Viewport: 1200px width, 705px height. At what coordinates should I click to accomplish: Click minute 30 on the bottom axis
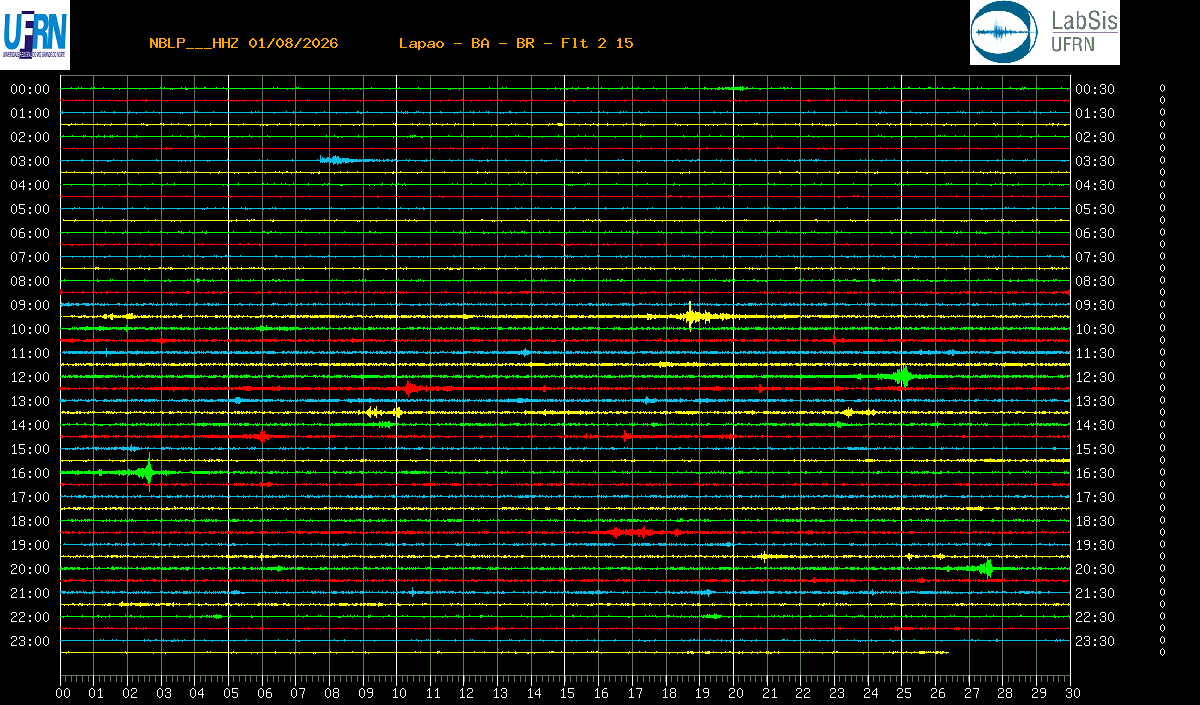click(x=1072, y=693)
